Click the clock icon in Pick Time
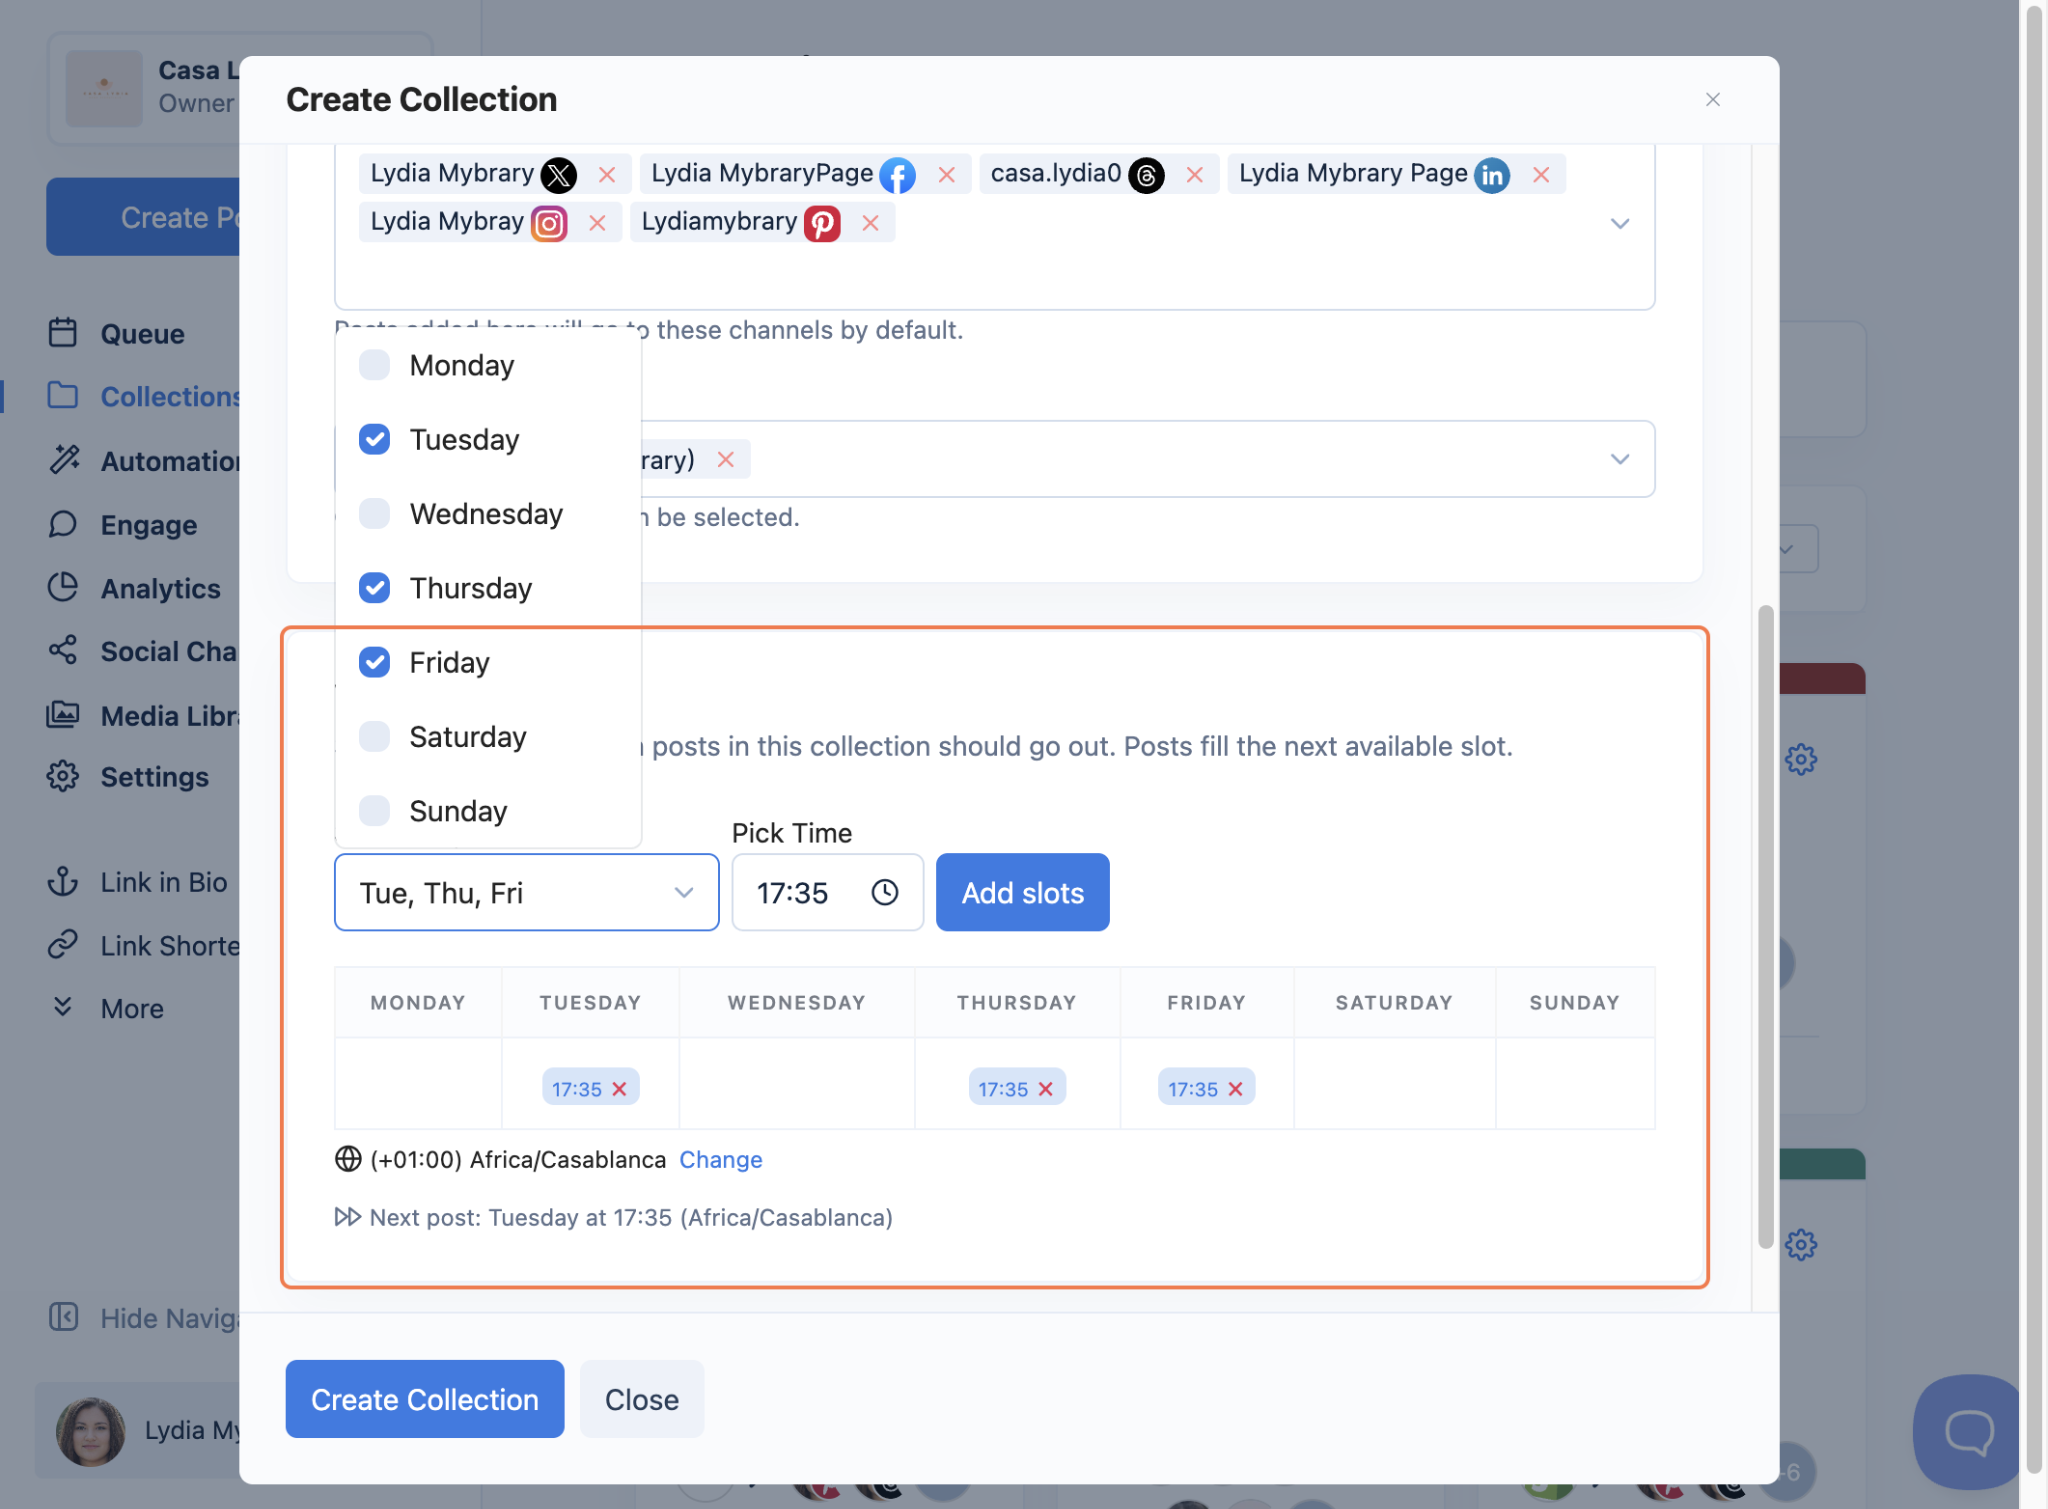 [x=884, y=892]
